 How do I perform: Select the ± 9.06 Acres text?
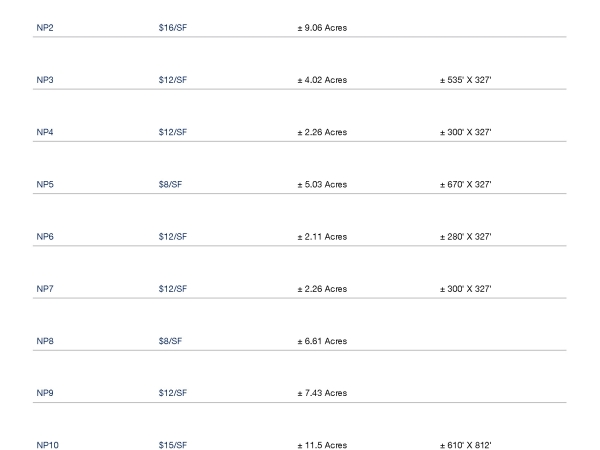click(x=322, y=28)
